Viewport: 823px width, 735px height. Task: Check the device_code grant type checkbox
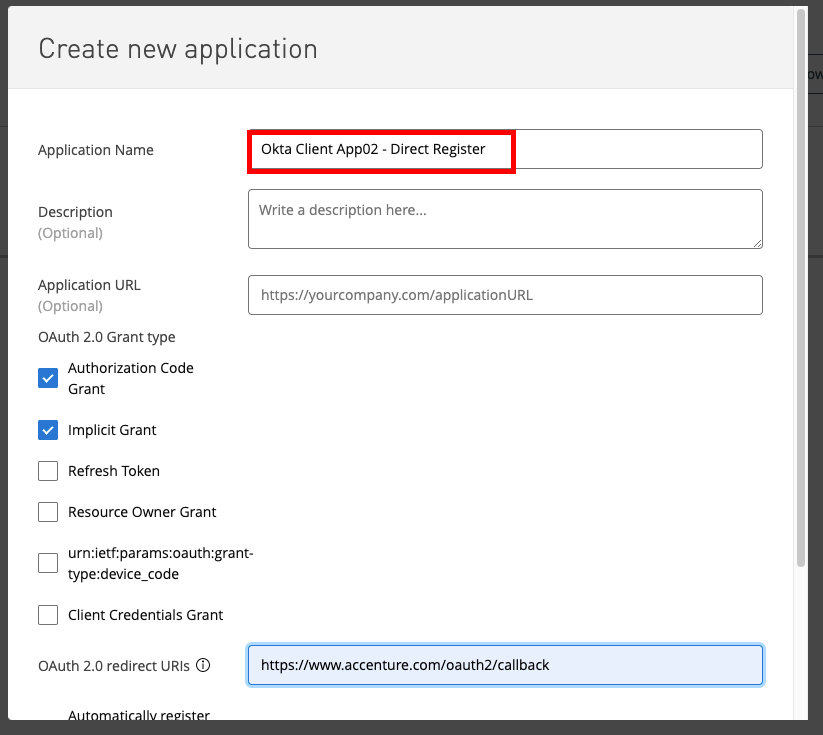(48, 563)
